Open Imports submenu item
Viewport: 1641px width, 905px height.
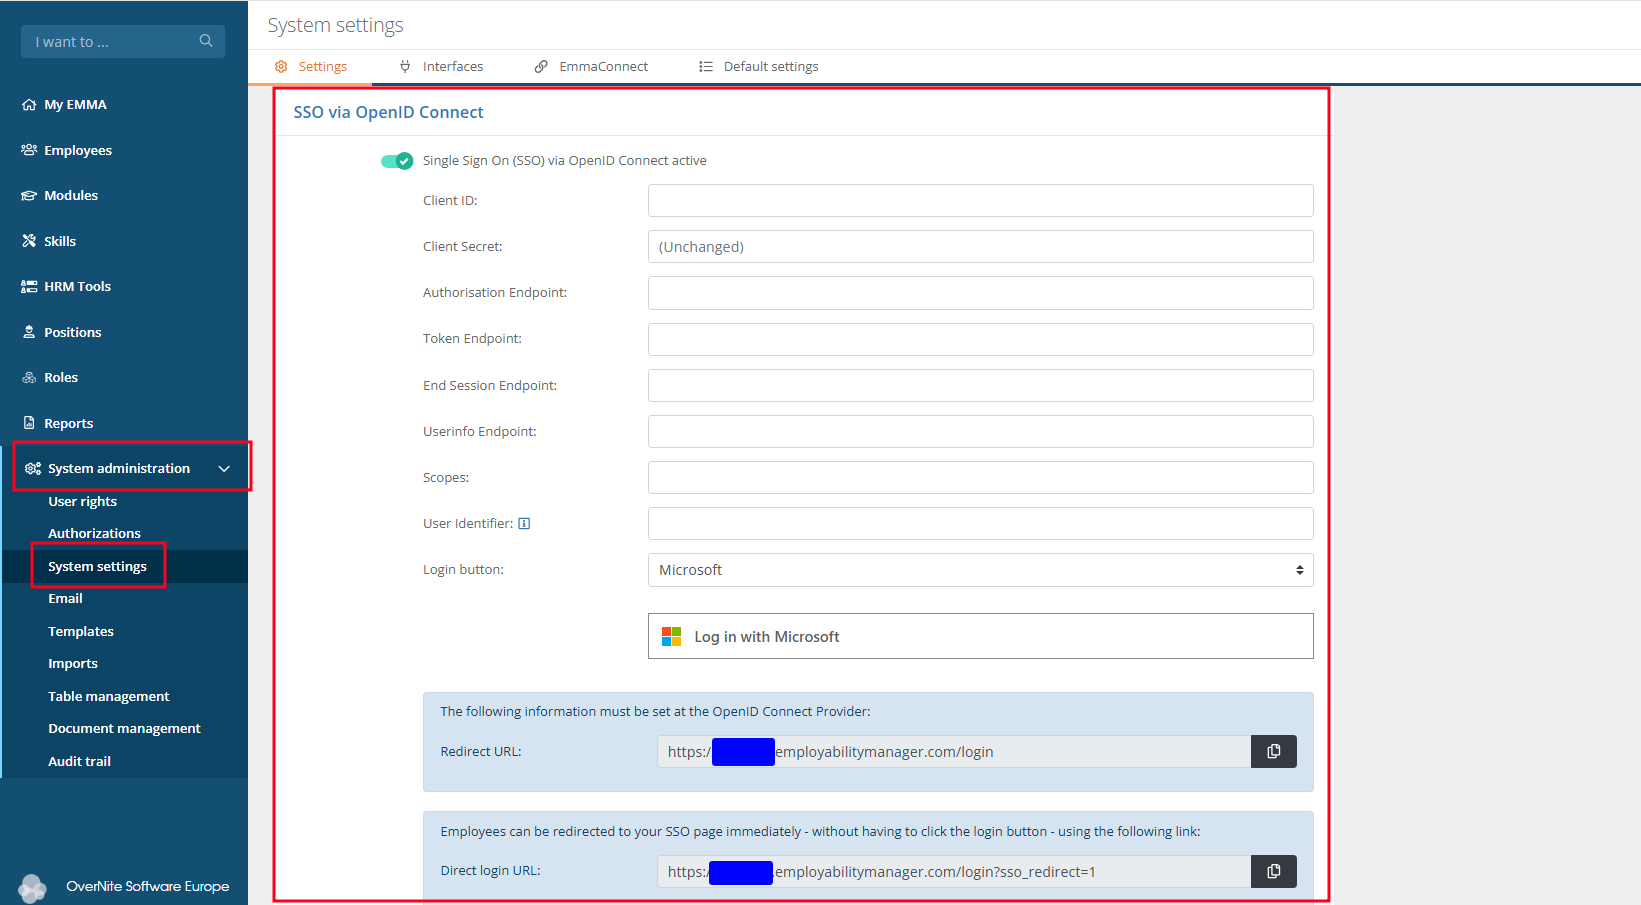click(73, 664)
